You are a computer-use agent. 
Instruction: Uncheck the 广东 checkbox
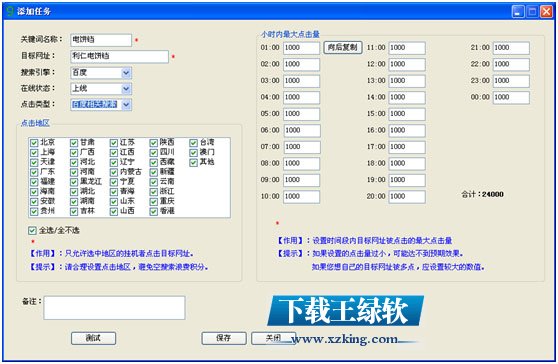[x=34, y=172]
